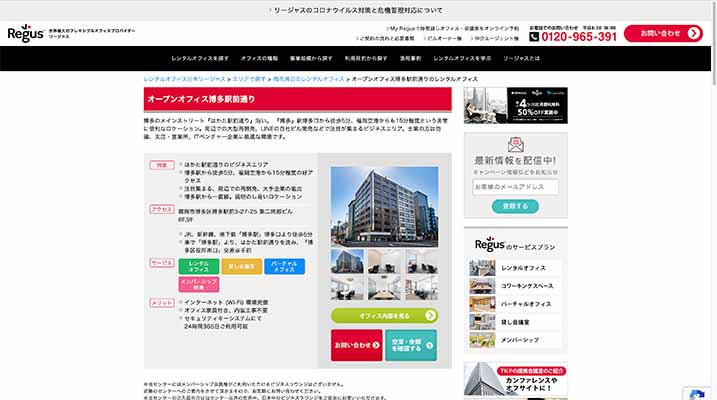
Task: Click the phone icon beside 0120-965-391
Action: [534, 37]
